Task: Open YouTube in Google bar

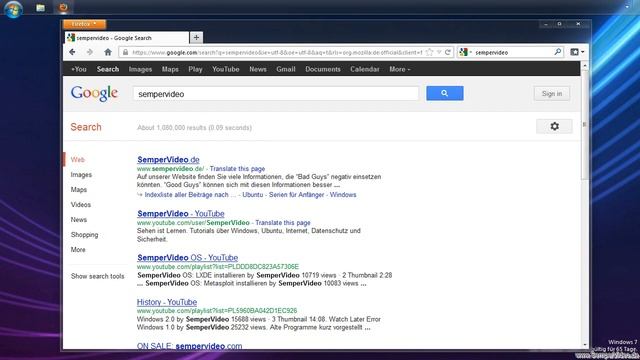Action: (x=226, y=69)
